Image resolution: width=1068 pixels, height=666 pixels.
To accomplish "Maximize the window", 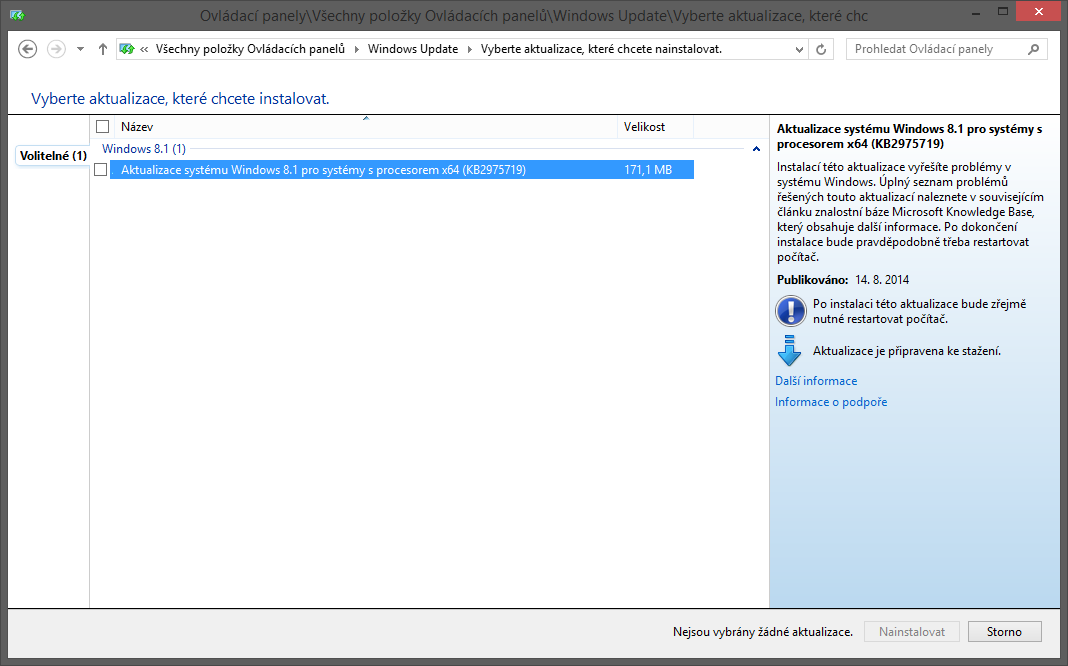I will coord(1003,11).
